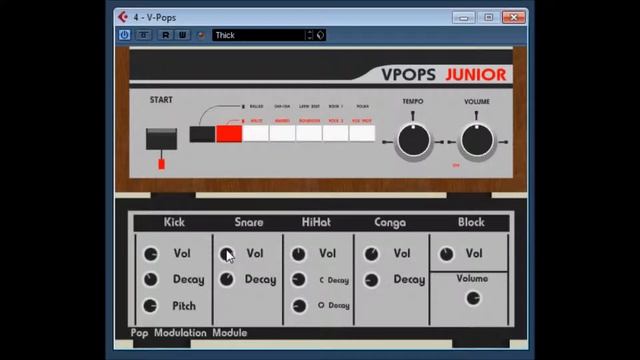Click the HiHat Vol knob
The width and height of the screenshot is (640, 360).
[299, 254]
